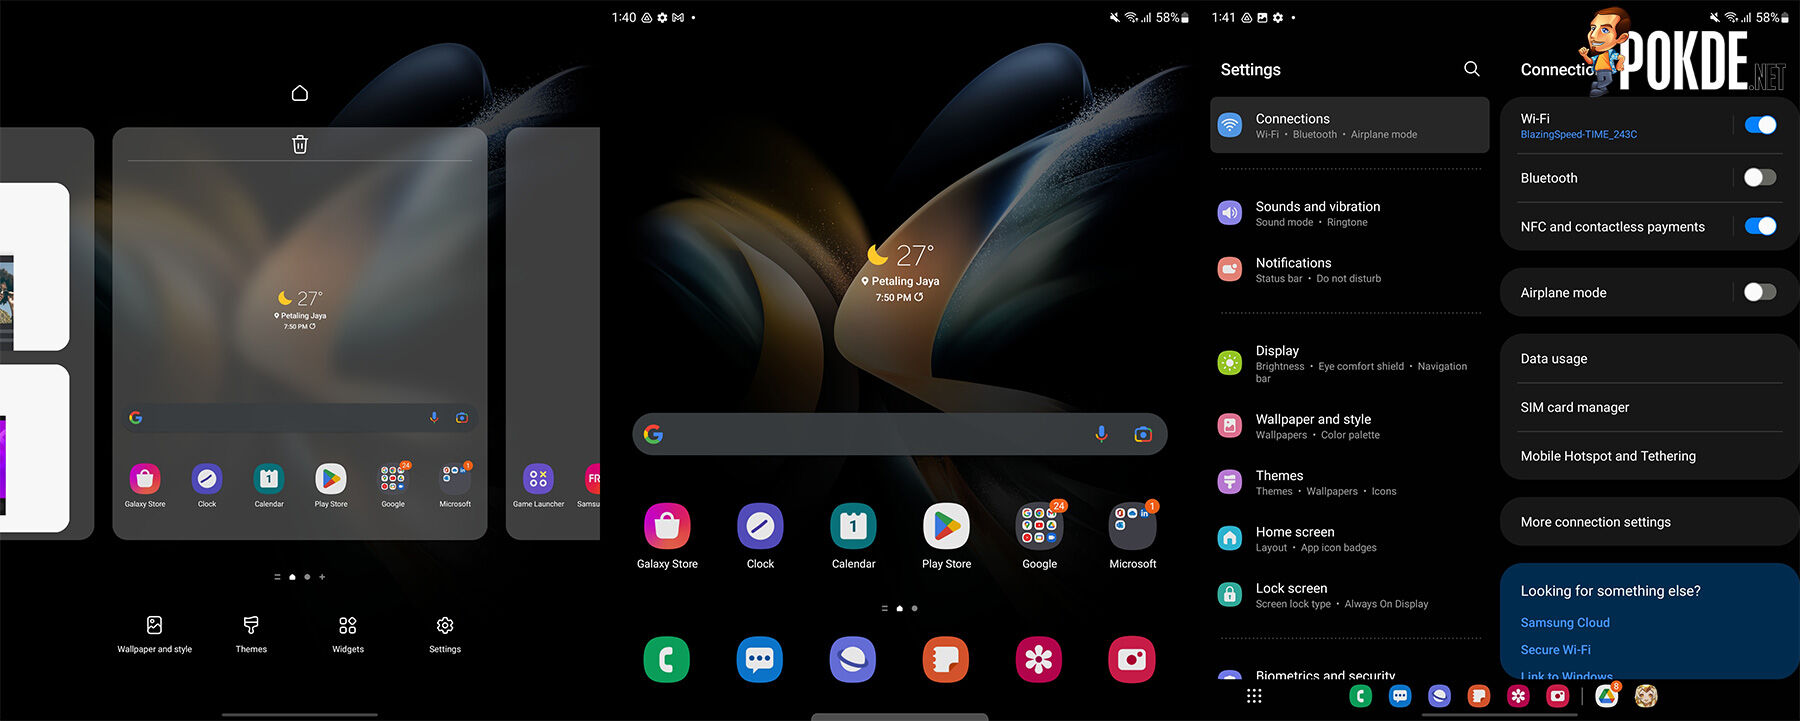Open Google Drive from the Settings taskbar
This screenshot has height=721, width=1800.
pyautogui.click(x=1607, y=696)
